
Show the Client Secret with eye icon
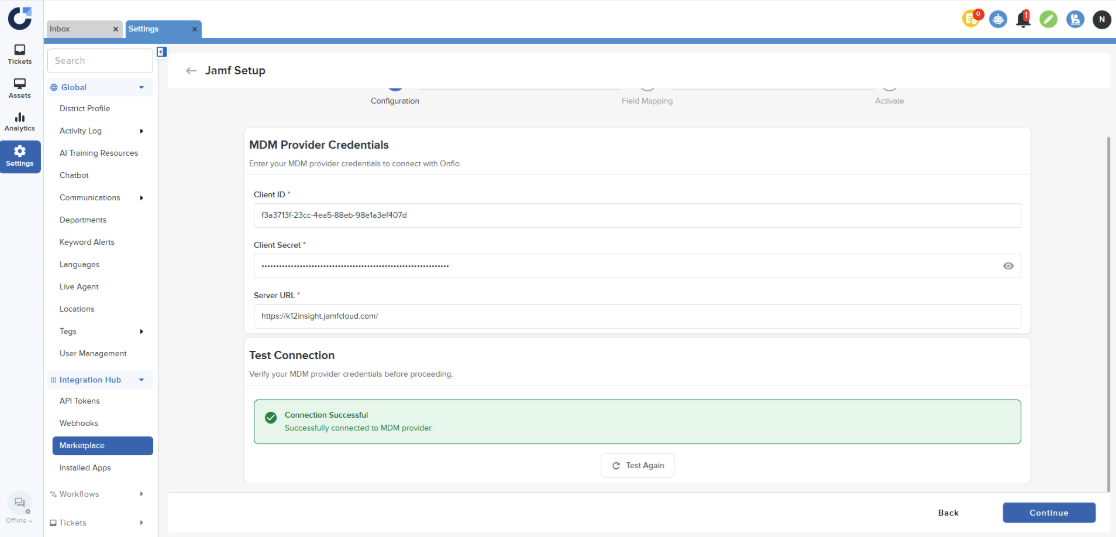1008,266
